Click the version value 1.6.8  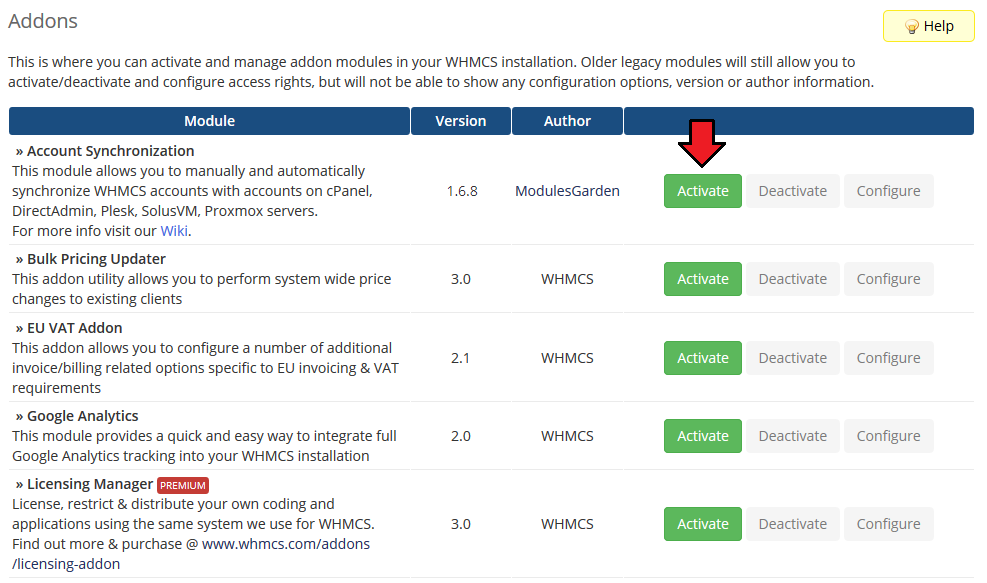point(462,191)
